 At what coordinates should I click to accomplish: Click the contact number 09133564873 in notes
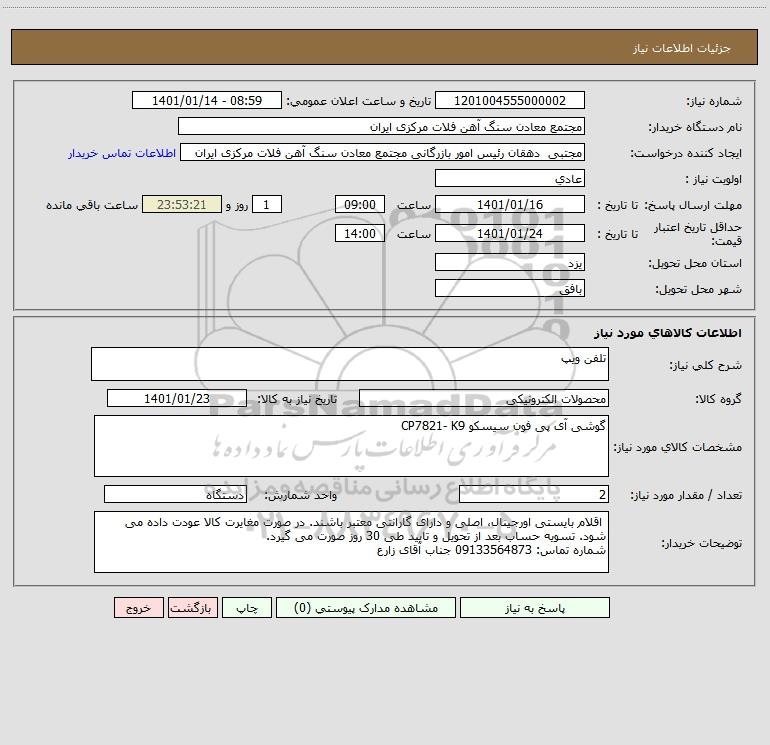pos(494,550)
